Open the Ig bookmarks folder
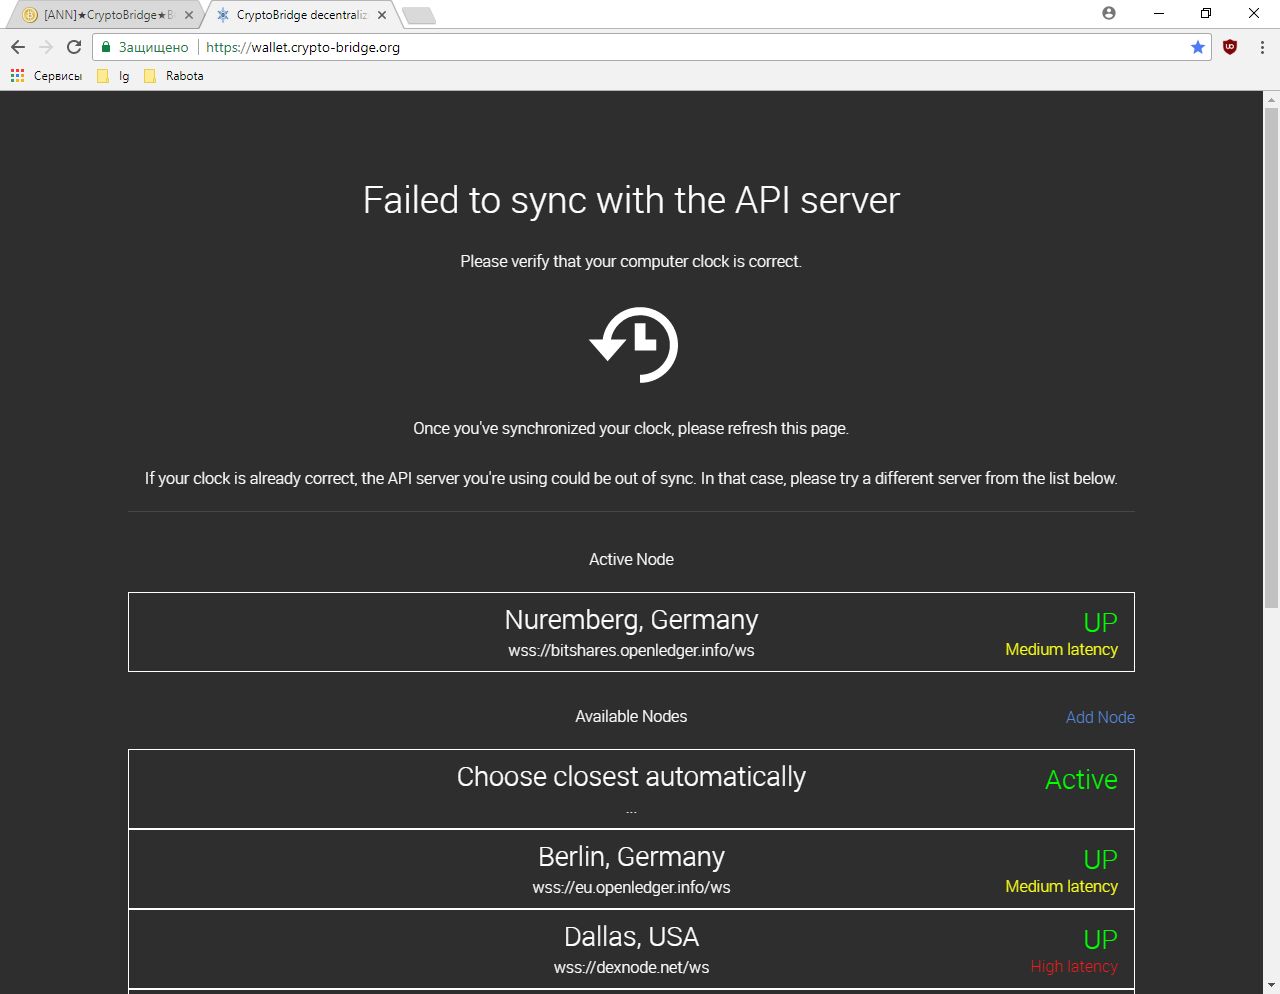This screenshot has height=994, width=1280. (x=113, y=76)
